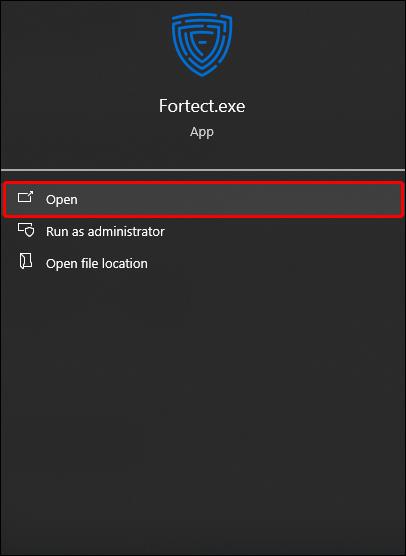The height and width of the screenshot is (556, 406).
Task: Click the monitor-with-shield admin icon
Action: 26,230
